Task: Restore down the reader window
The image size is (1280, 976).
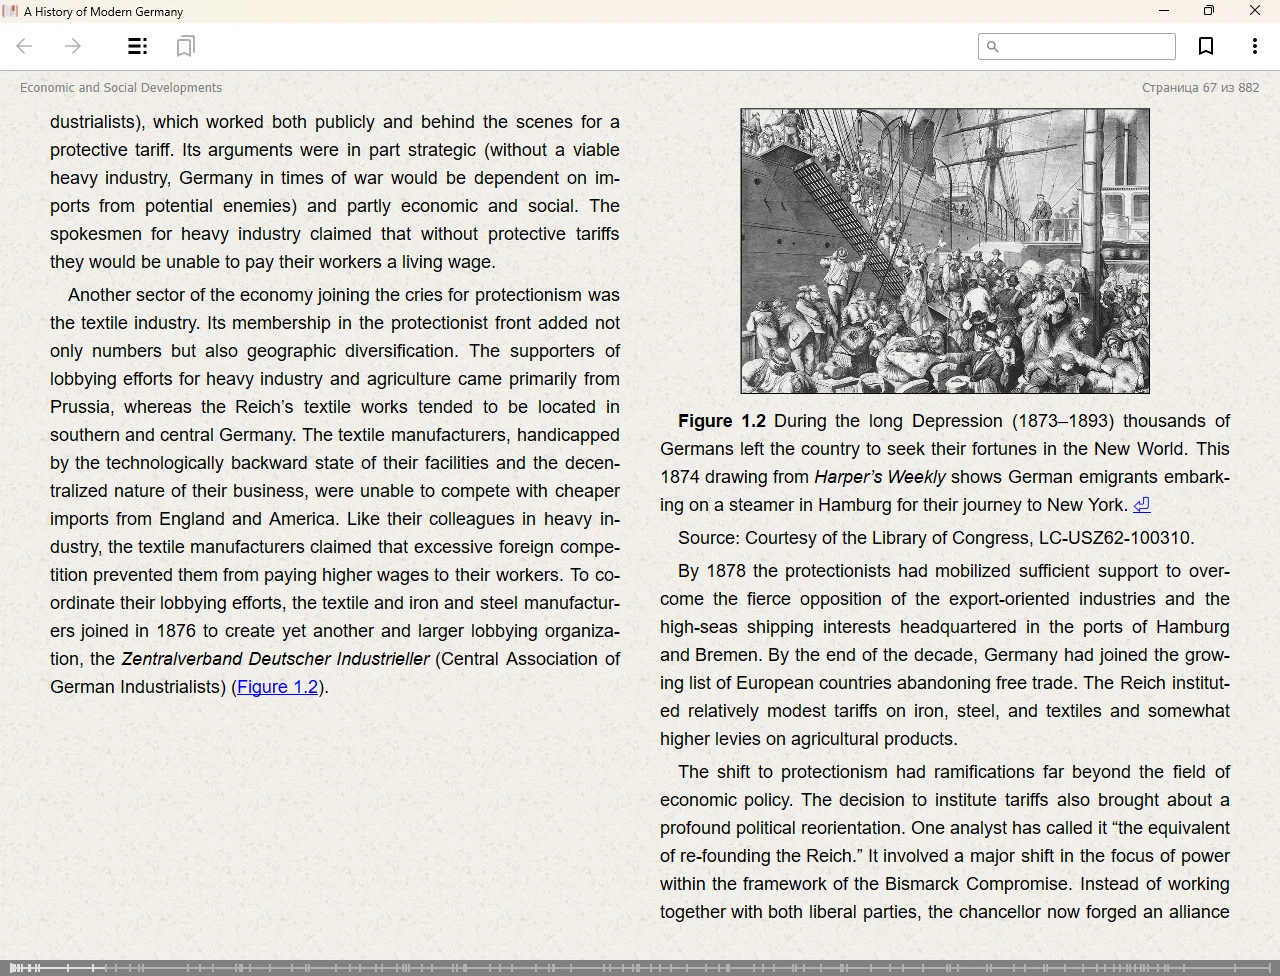Action: [1209, 11]
